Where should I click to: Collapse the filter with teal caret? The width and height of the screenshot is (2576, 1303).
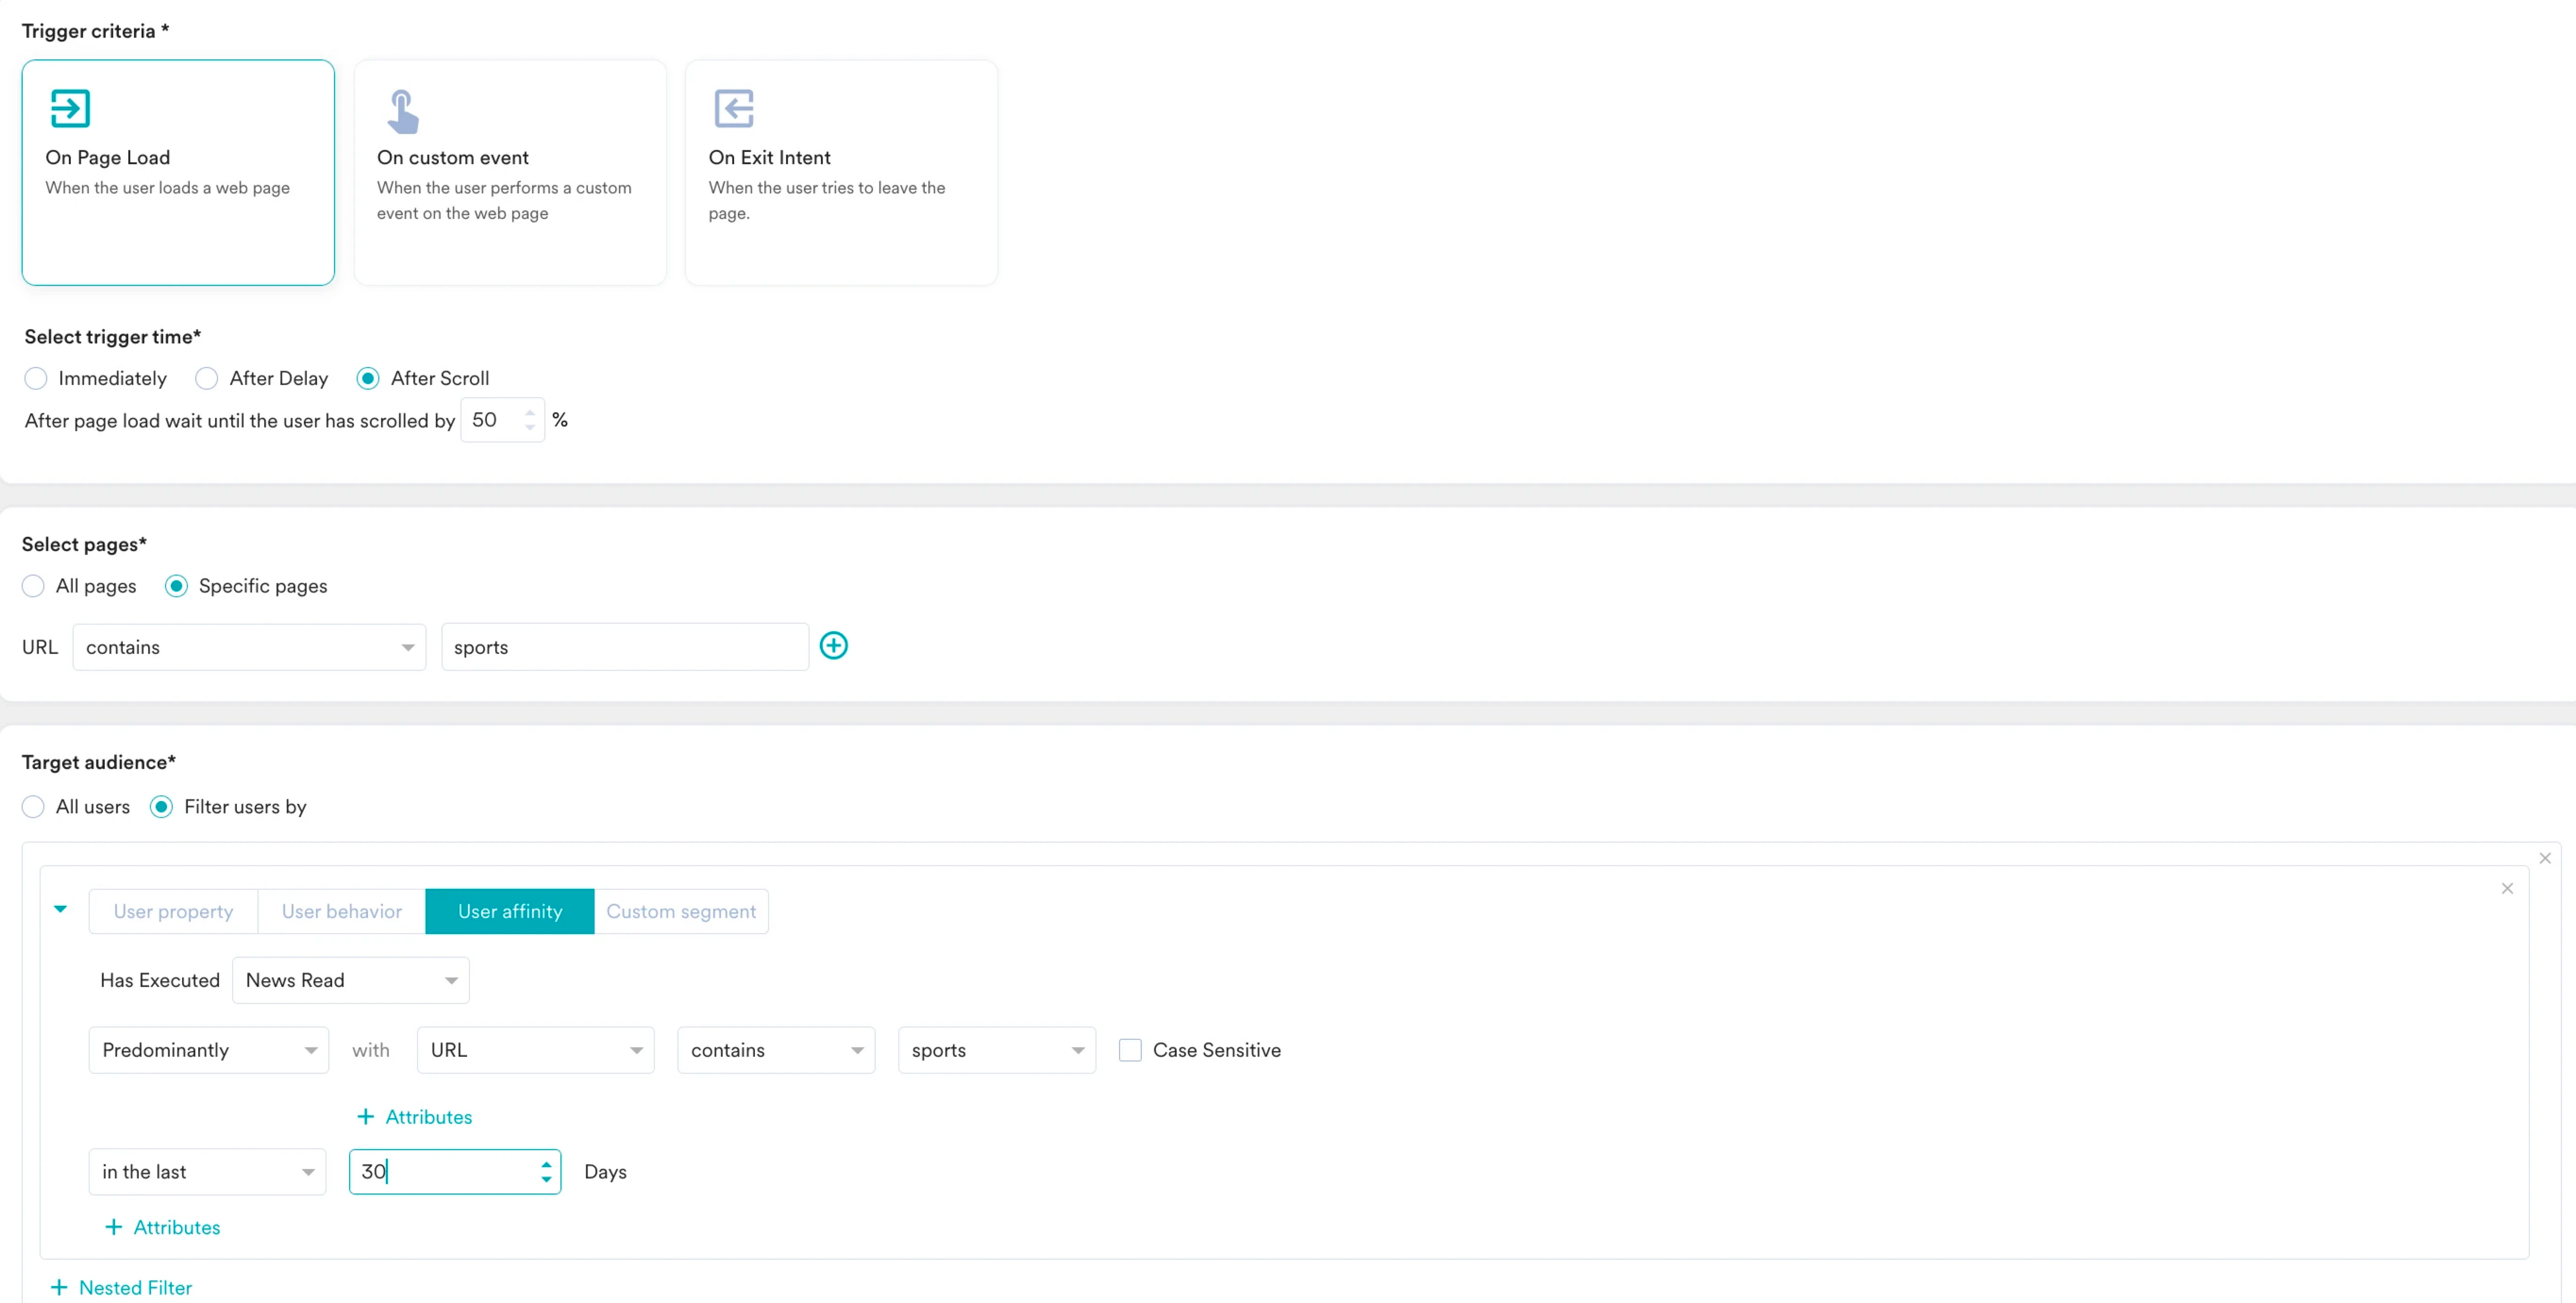[x=61, y=909]
